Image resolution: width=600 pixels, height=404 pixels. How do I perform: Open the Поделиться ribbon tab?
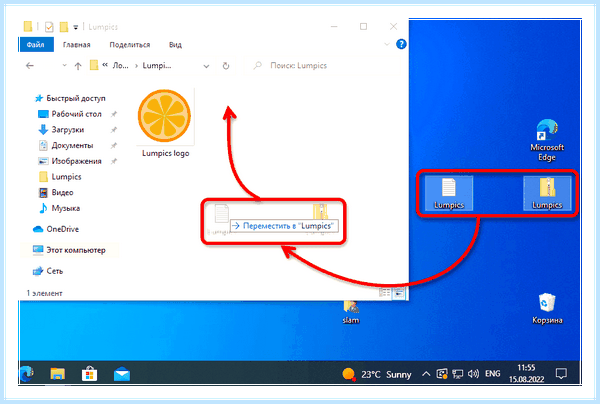pyautogui.click(x=130, y=45)
